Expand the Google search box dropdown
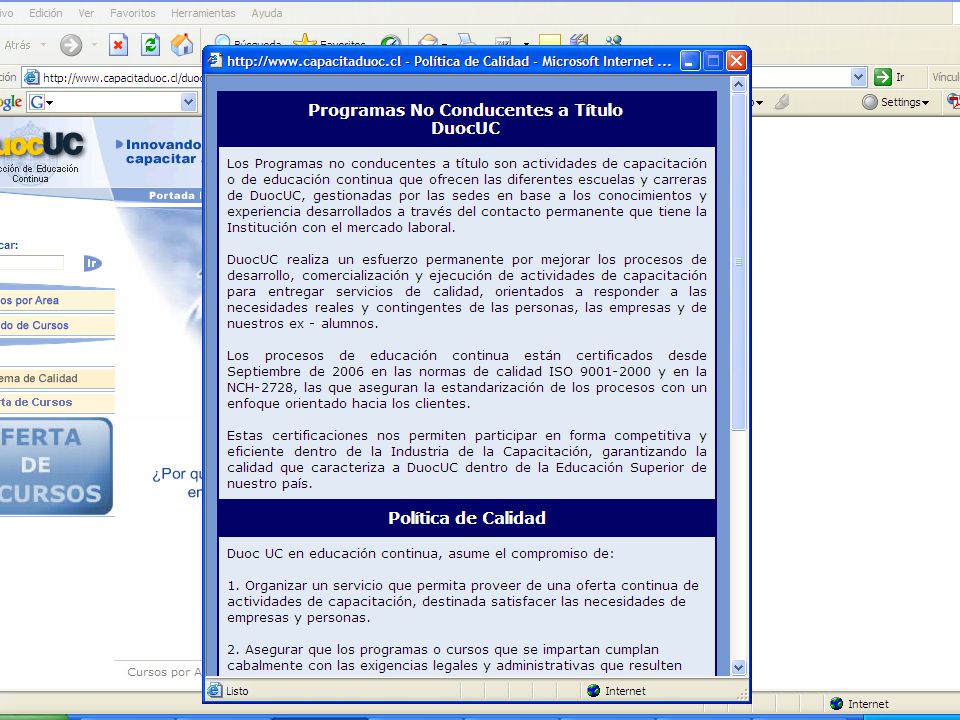This screenshot has width=960, height=720. pos(189,102)
